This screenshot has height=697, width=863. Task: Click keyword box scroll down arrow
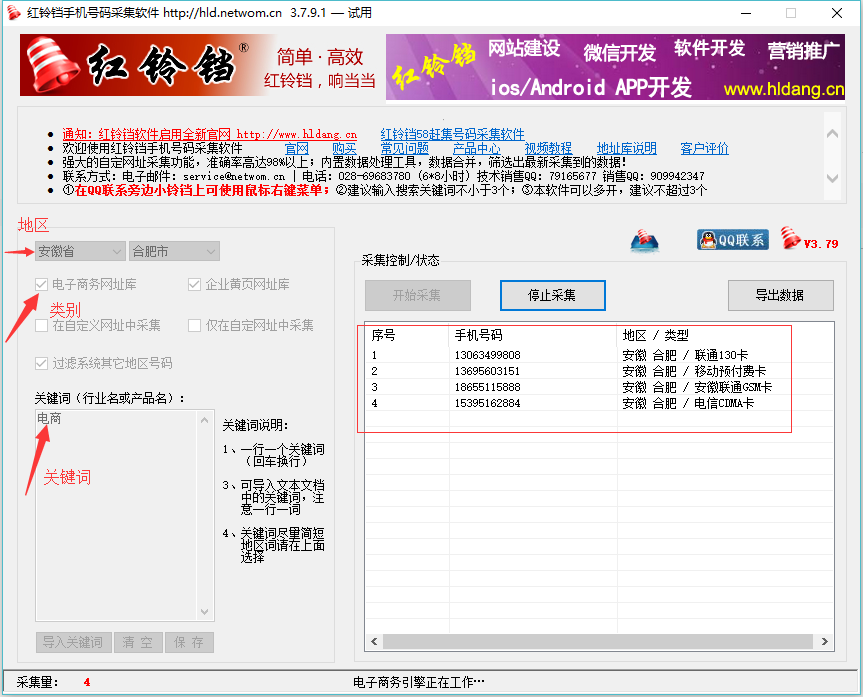point(205,612)
